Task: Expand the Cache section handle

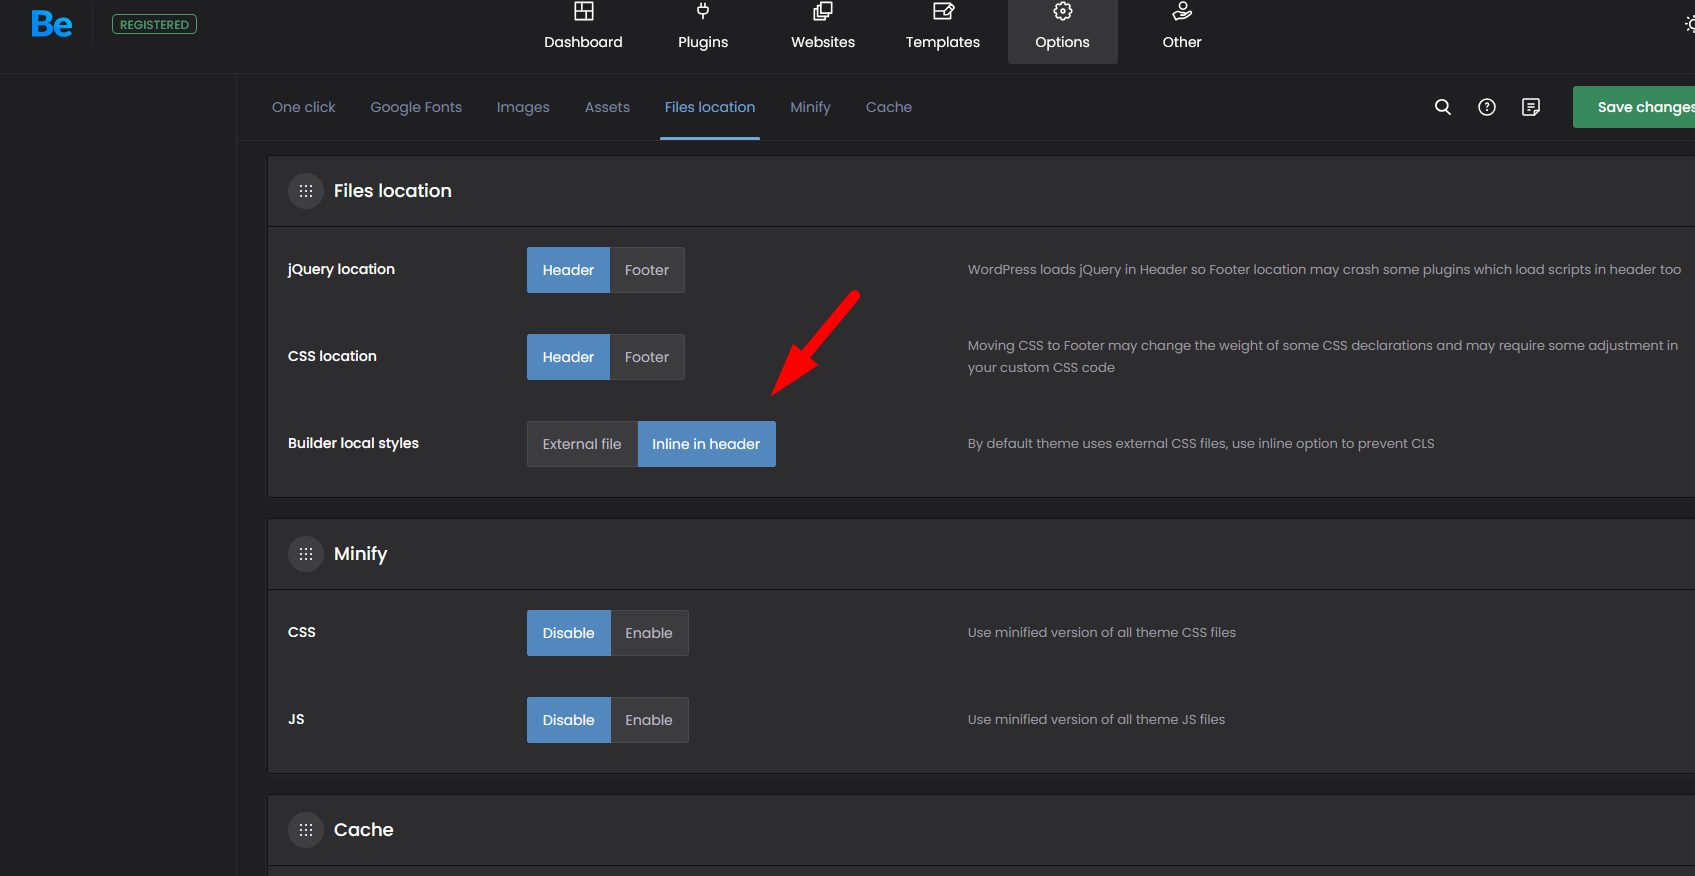Action: click(306, 830)
